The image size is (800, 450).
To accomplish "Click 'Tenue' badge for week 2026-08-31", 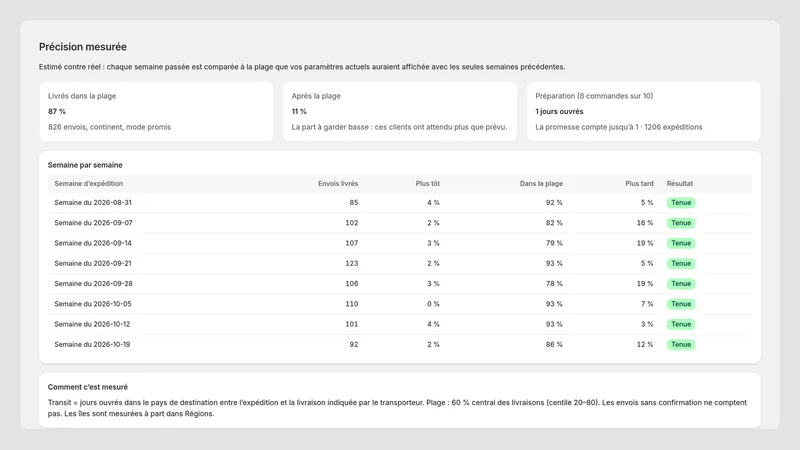I will [x=681, y=203].
